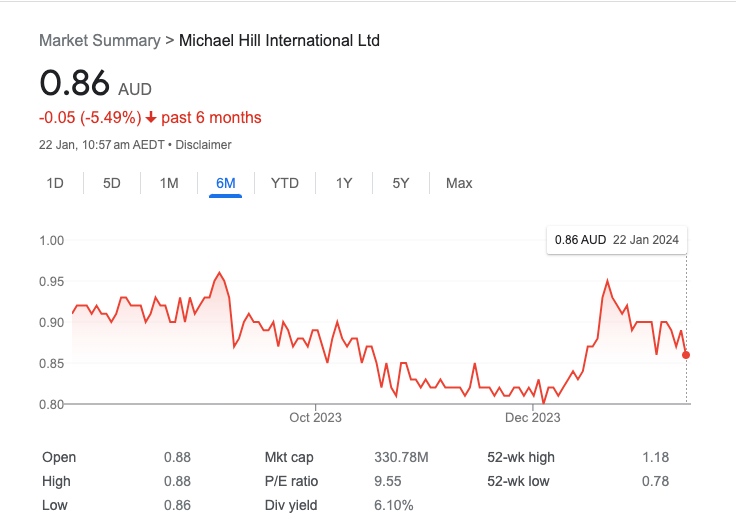The image size is (736, 525).
Task: Click the P/E ratio value 9.55
Action: [388, 481]
